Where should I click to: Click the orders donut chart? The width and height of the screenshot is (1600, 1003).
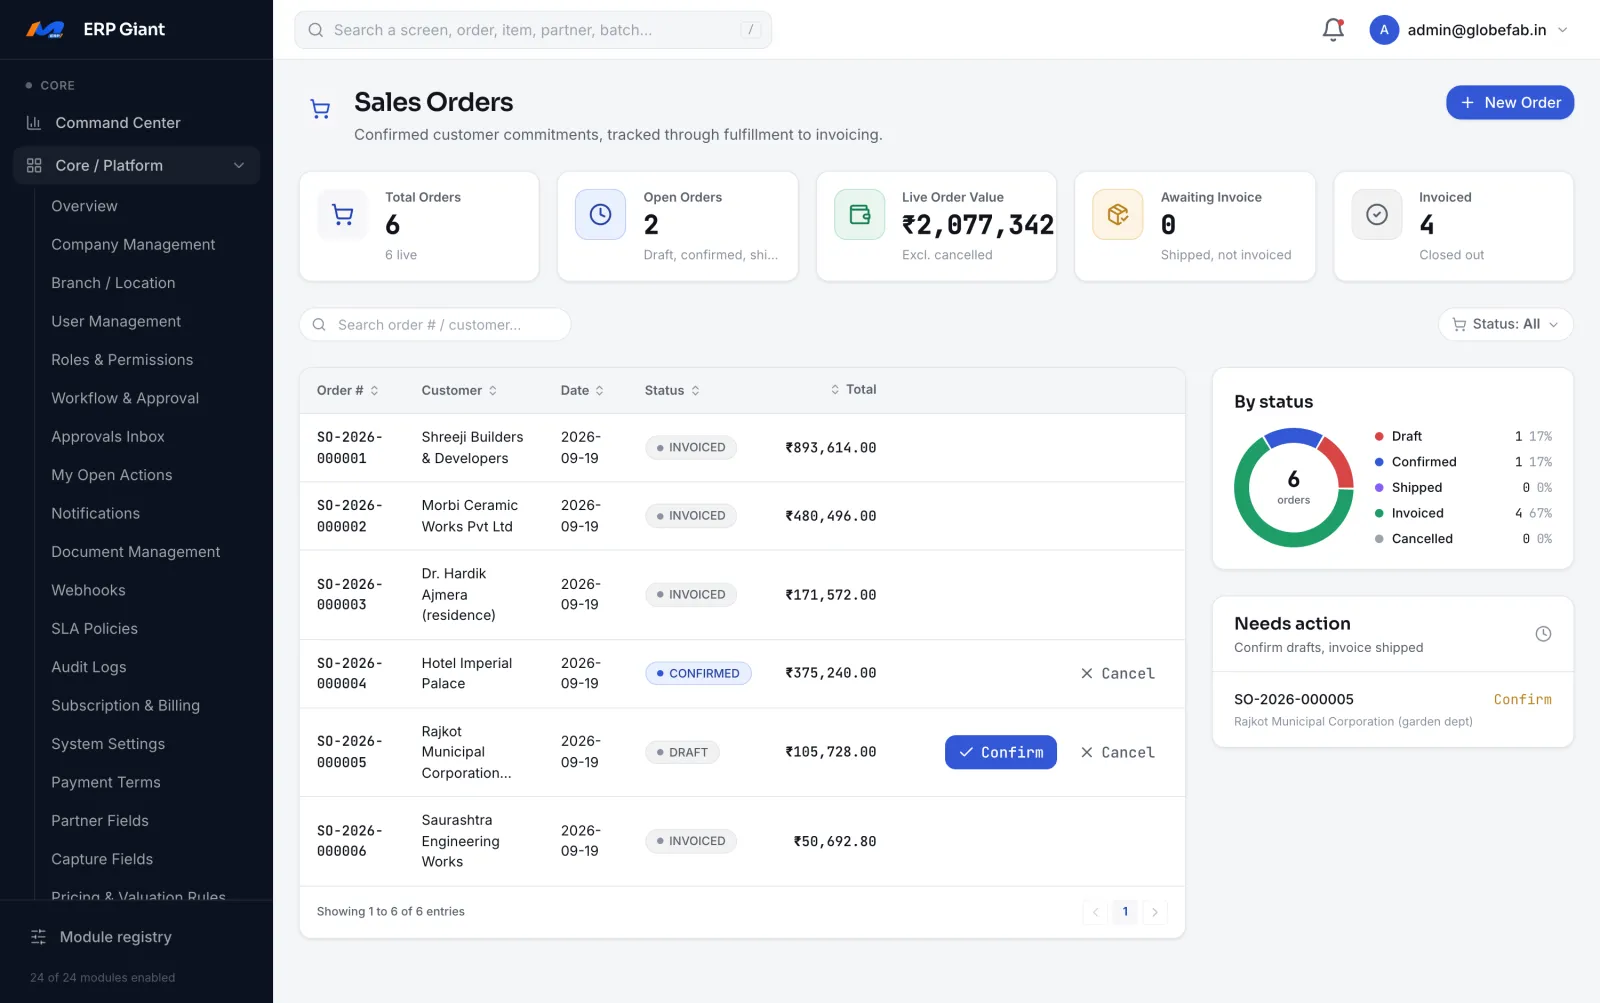tap(1293, 488)
